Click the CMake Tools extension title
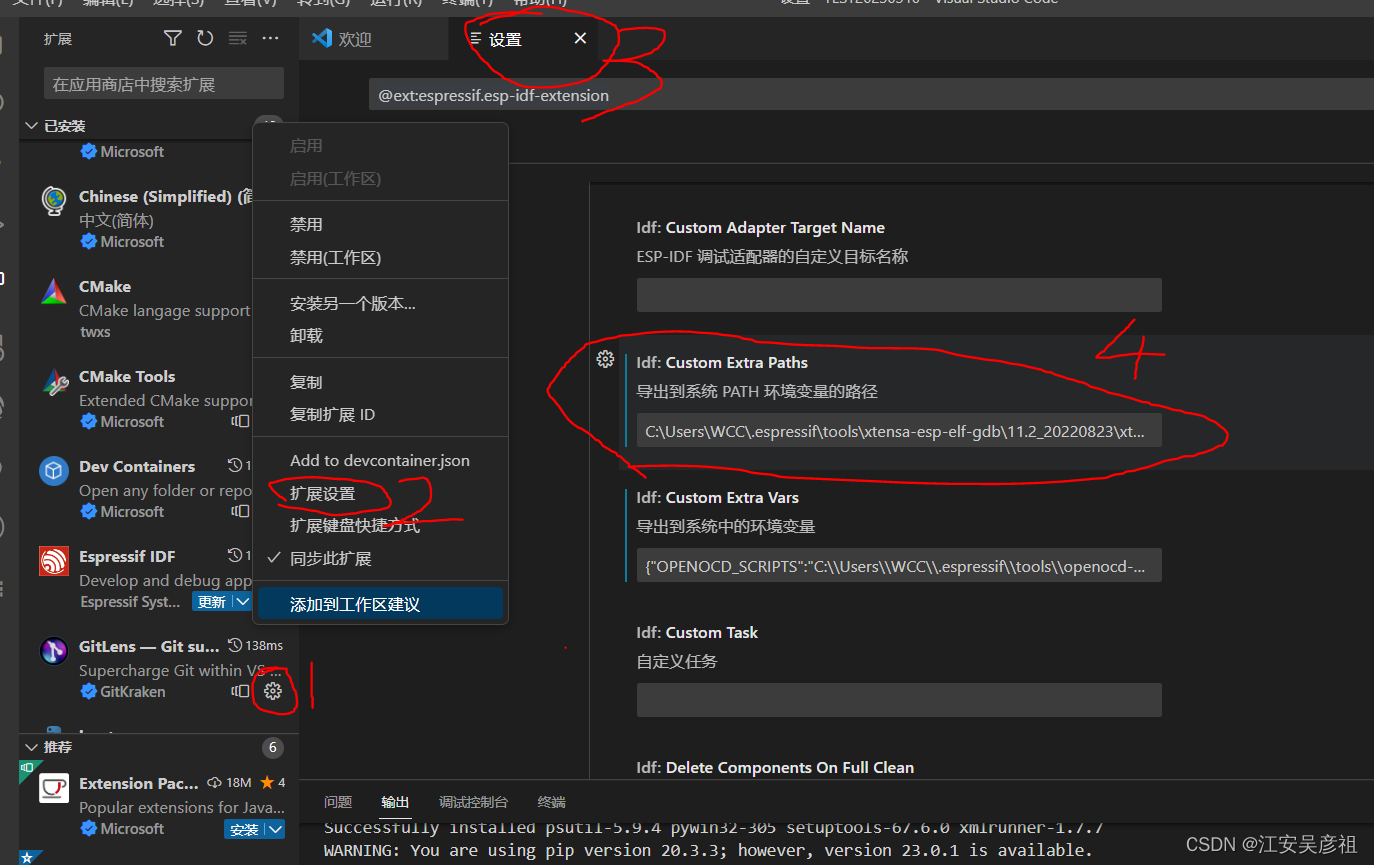1374x865 pixels. click(127, 376)
